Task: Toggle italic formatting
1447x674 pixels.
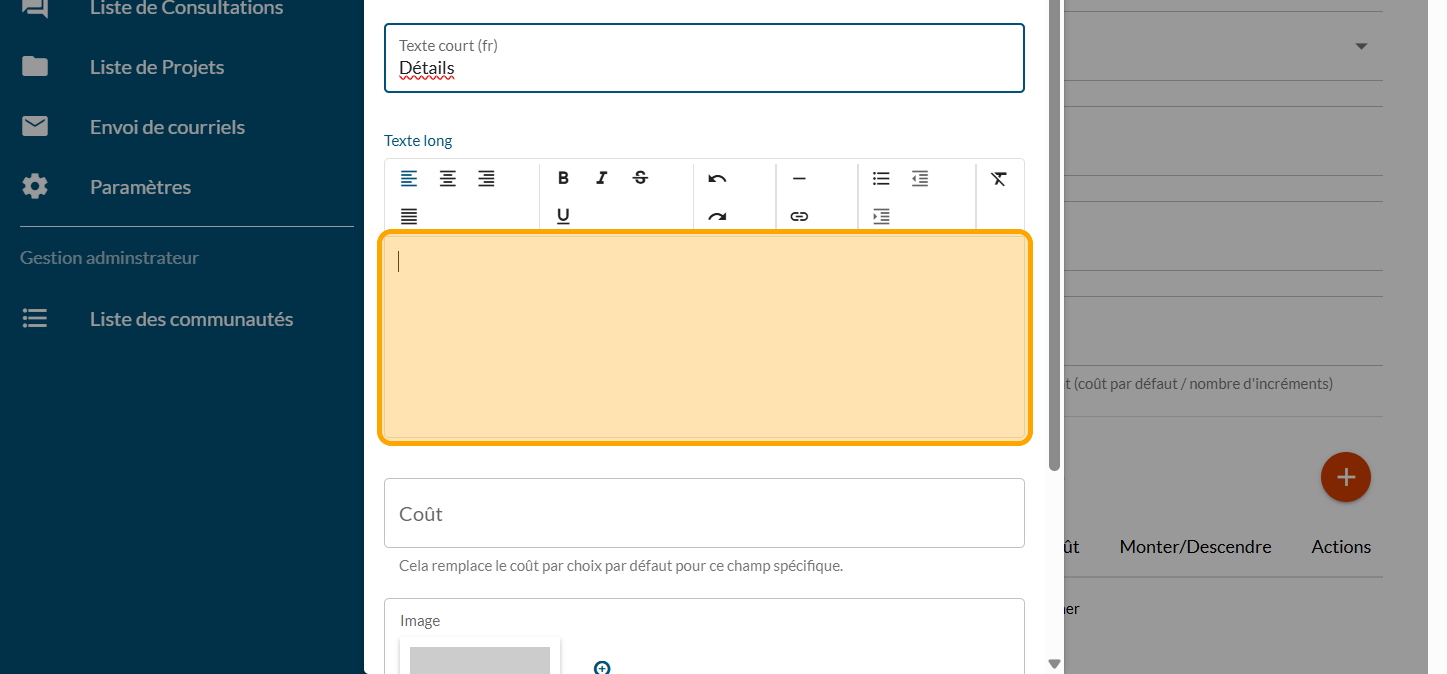Action: [x=601, y=179]
